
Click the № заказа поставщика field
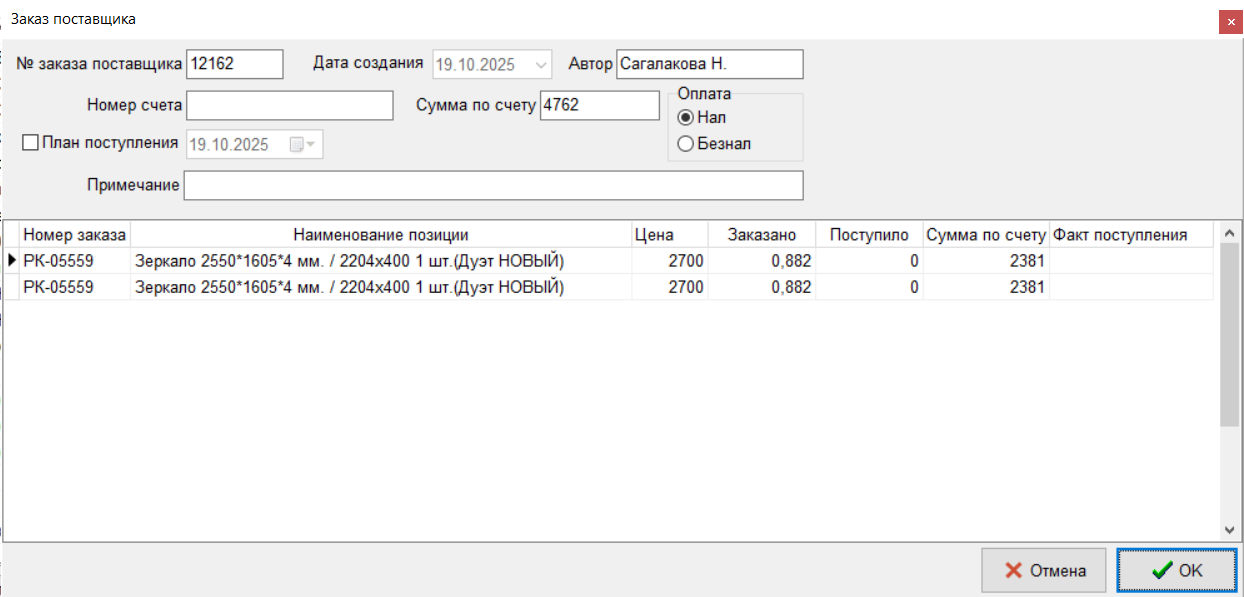click(235, 64)
